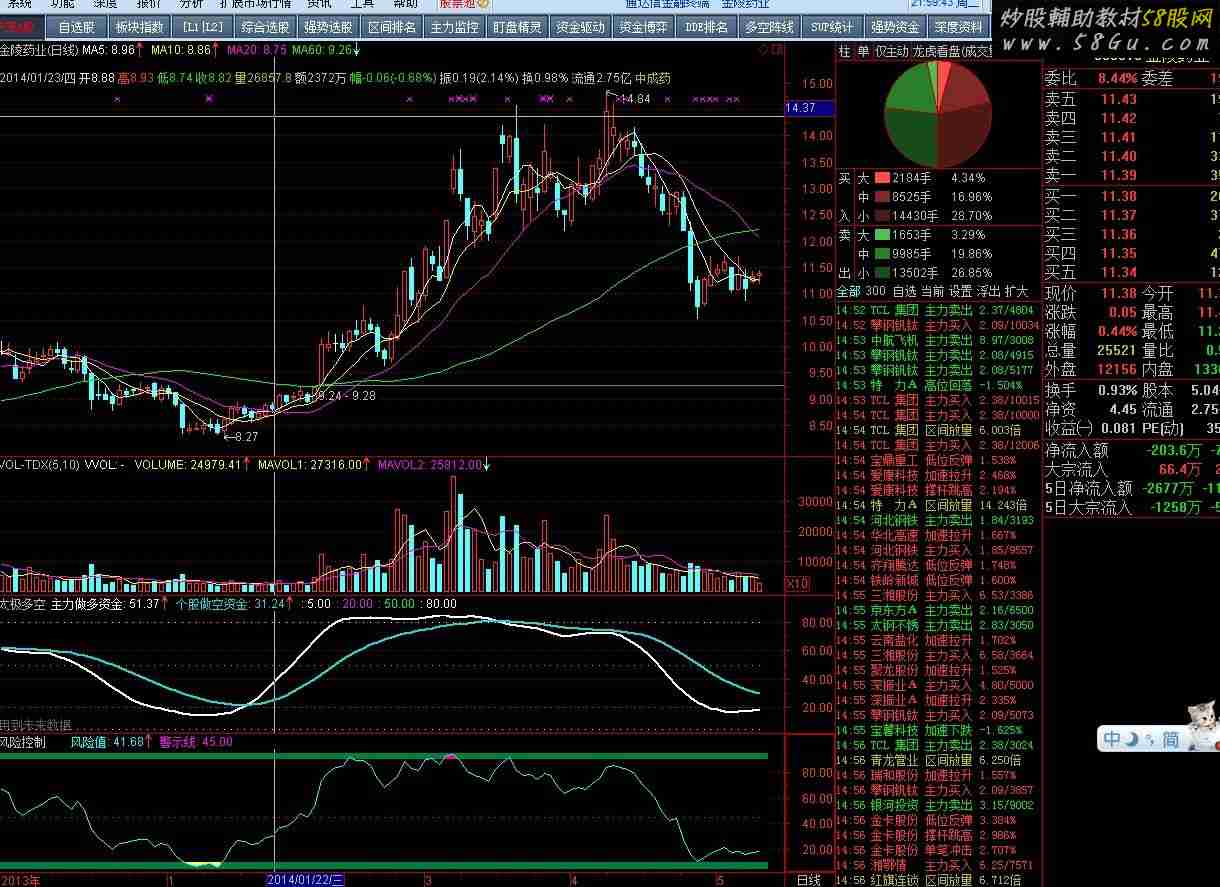Click the buy/sell volume pie chart
The image size is (1220, 887).
coord(939,112)
